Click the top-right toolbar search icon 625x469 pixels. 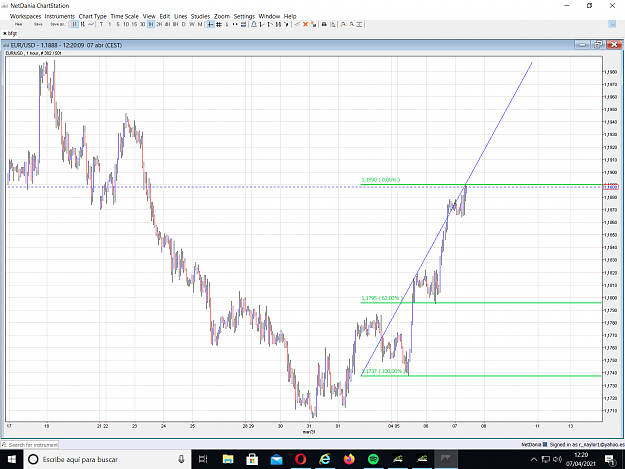coord(613,24)
